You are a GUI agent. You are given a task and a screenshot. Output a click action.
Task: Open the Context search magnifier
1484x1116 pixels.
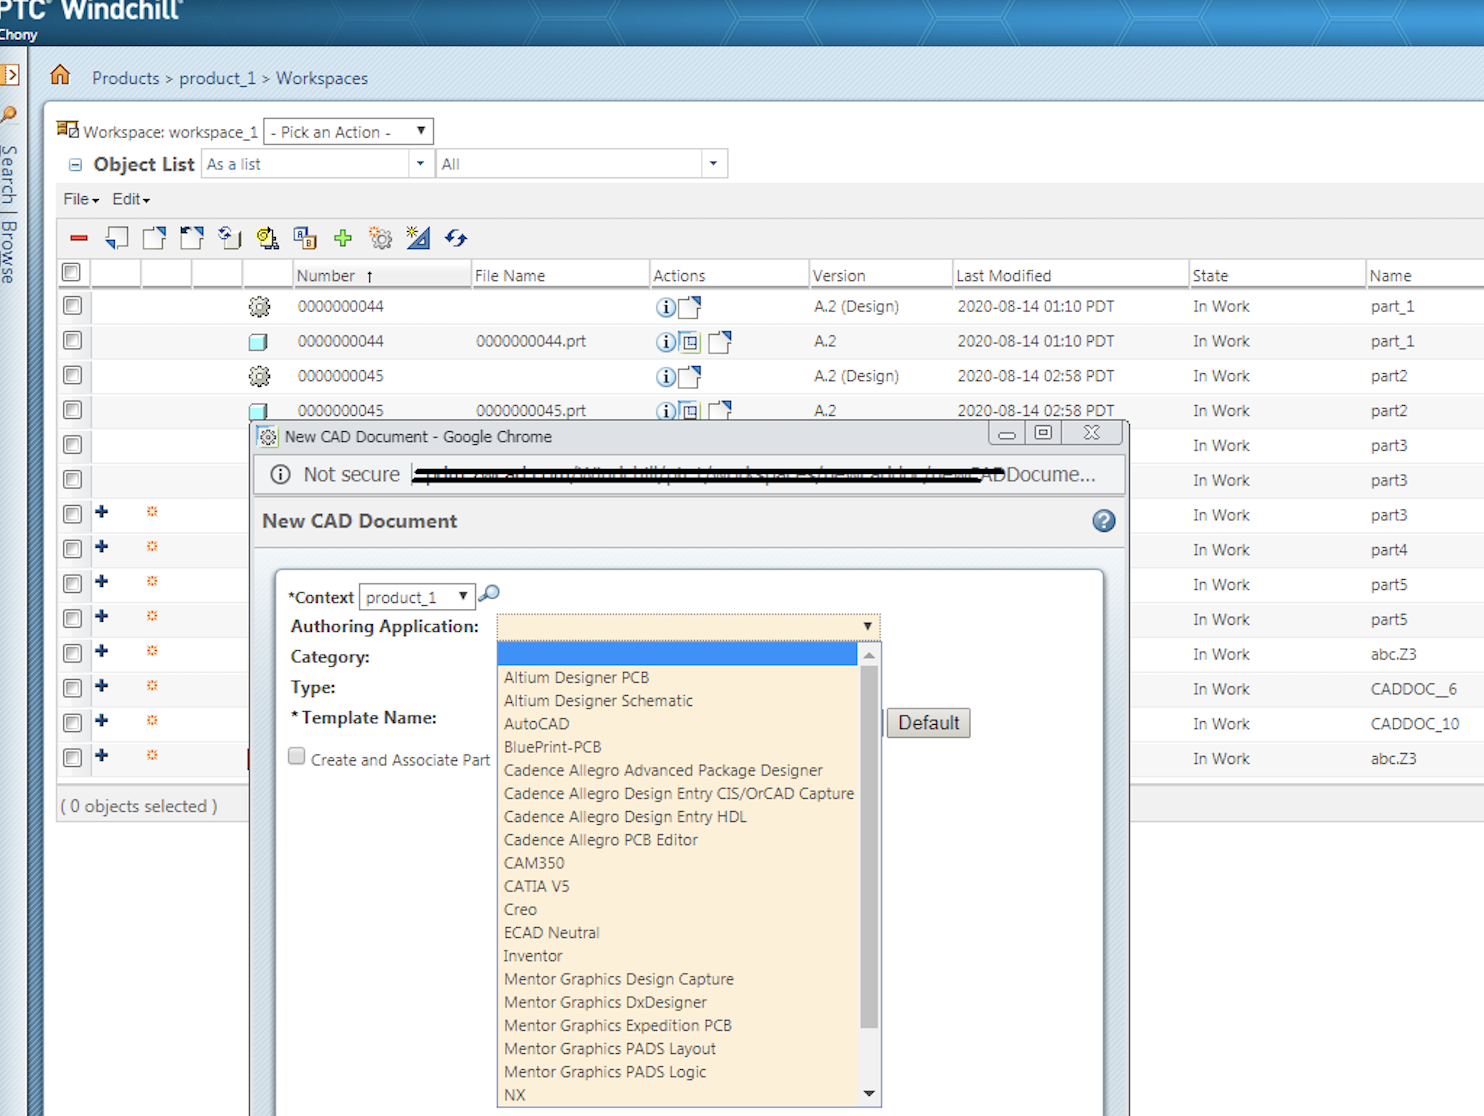tap(488, 592)
